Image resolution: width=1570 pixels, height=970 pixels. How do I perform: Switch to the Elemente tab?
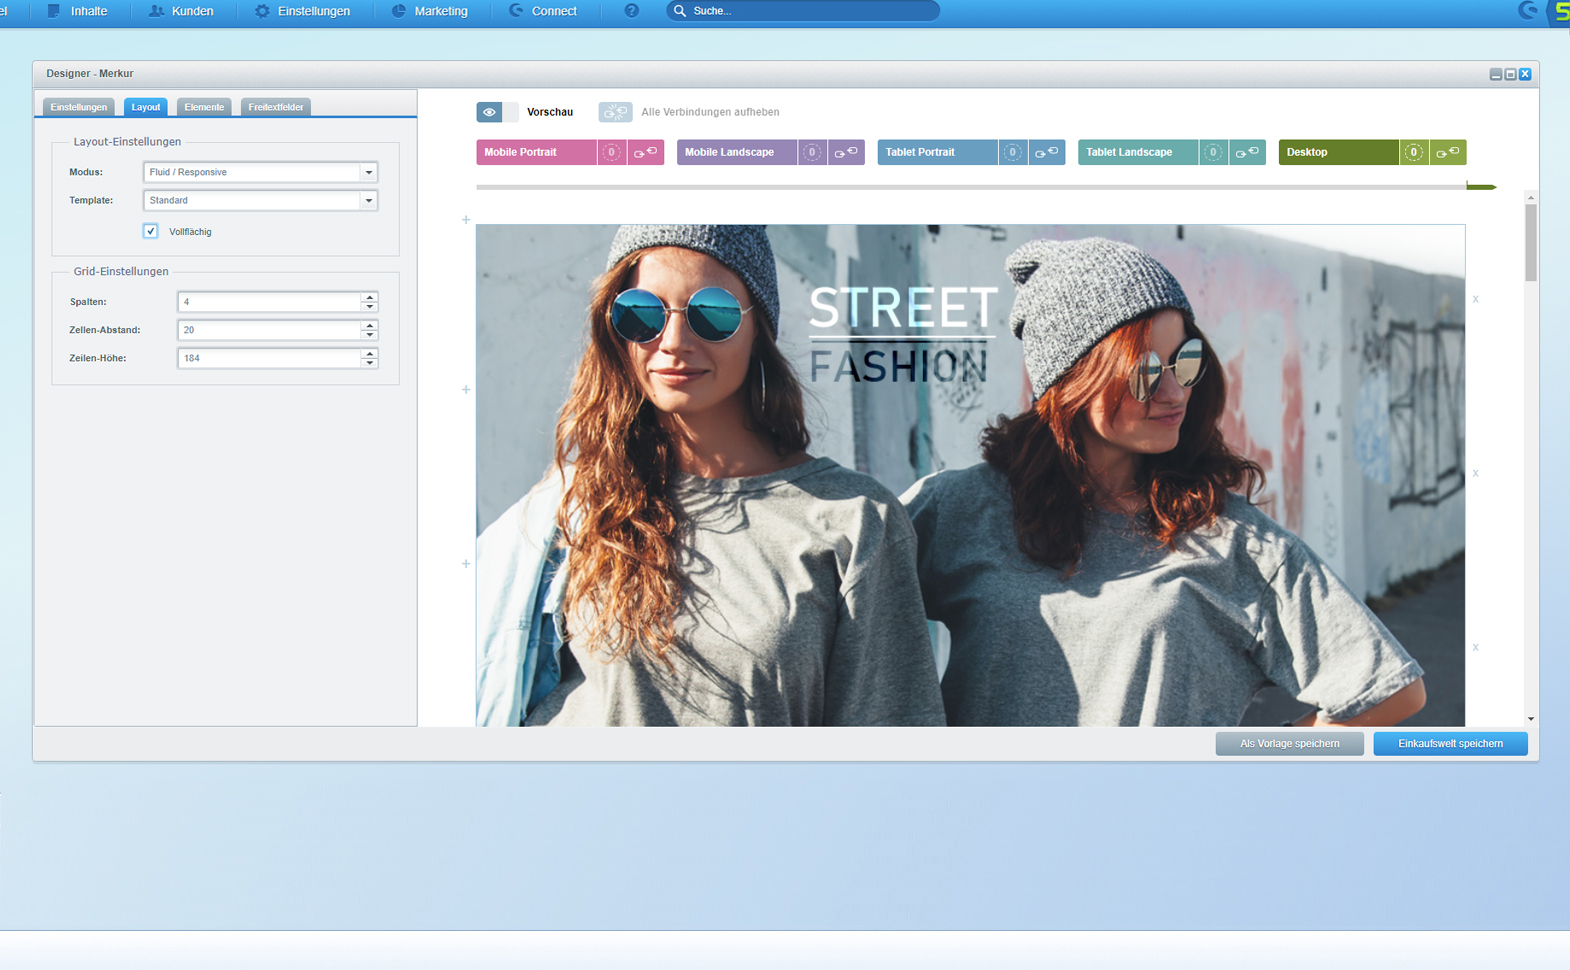click(x=204, y=107)
